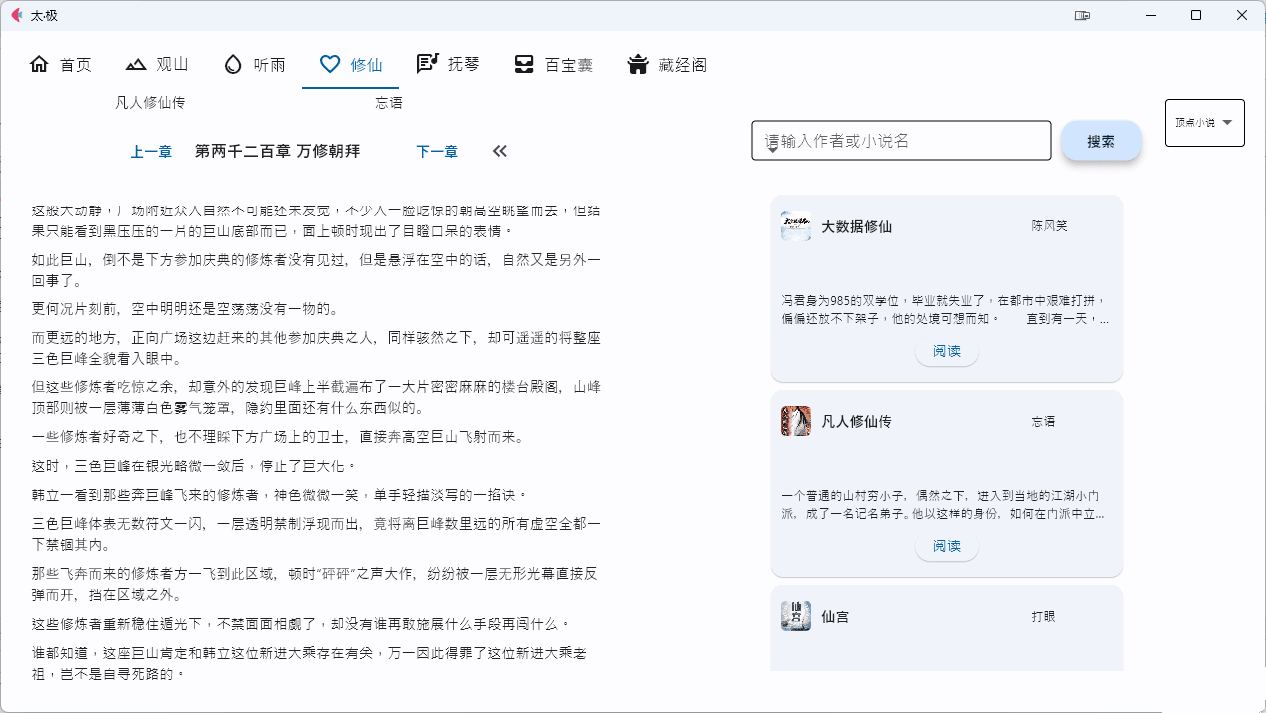The image size is (1266, 713).
Task: Open the 观山 mountain icon
Action: (136, 64)
